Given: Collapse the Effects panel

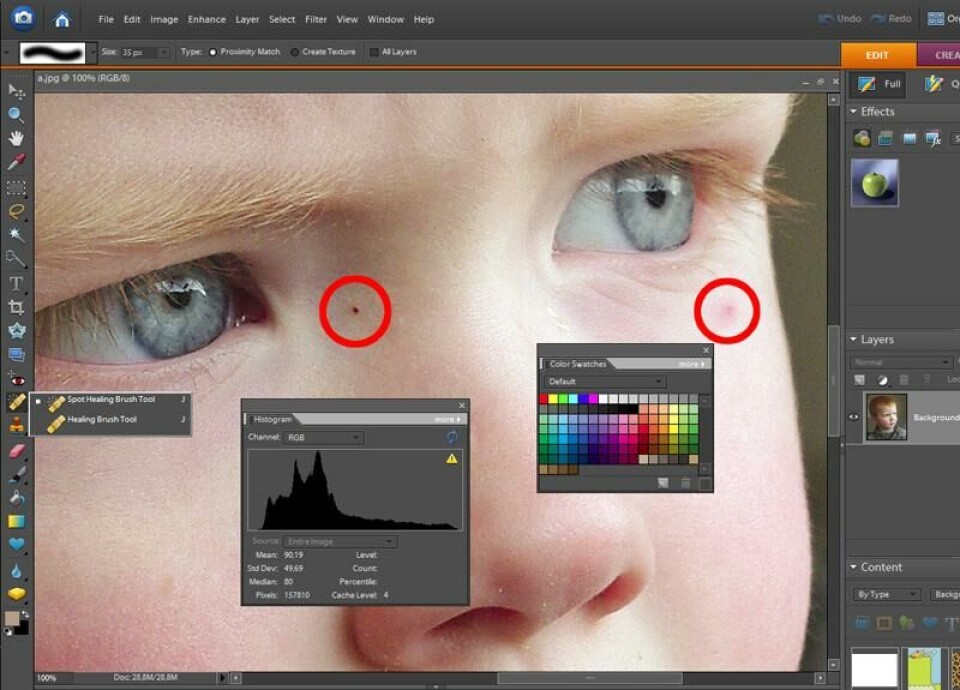Looking at the screenshot, I should click(853, 111).
